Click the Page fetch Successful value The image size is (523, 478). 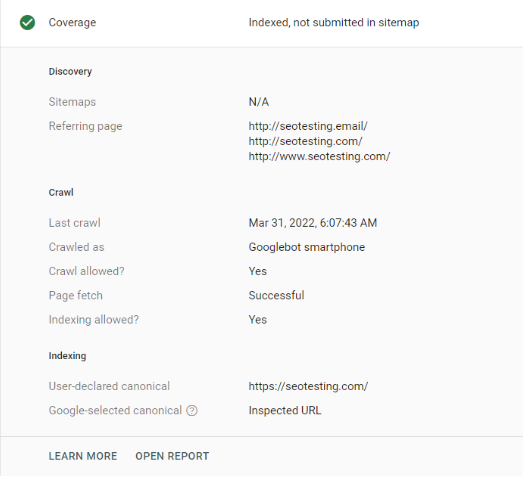point(277,295)
